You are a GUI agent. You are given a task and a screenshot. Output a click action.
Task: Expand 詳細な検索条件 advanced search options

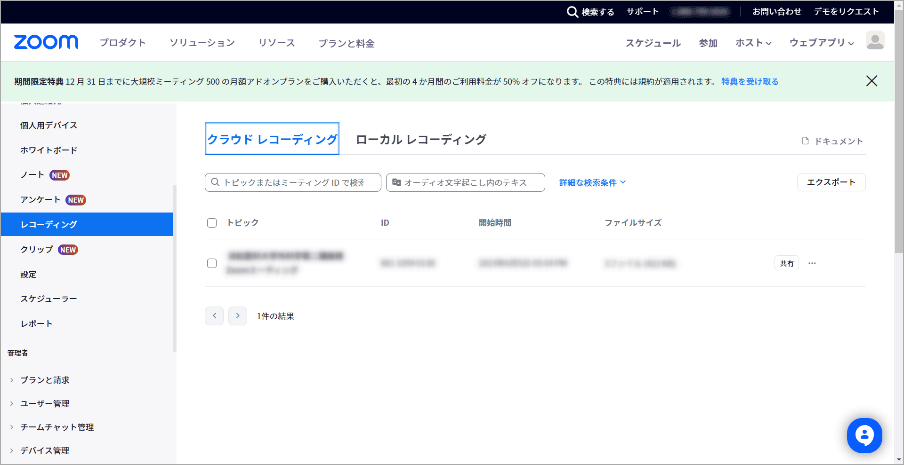[592, 183]
